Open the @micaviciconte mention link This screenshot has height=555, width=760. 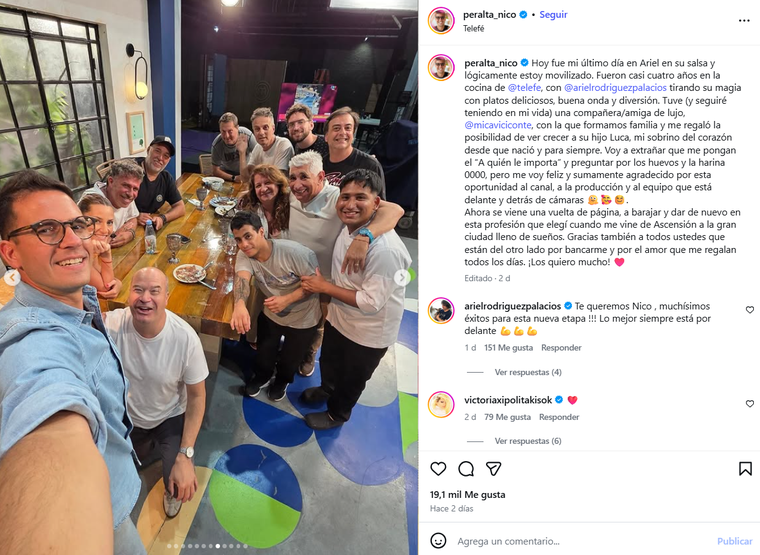click(x=498, y=125)
